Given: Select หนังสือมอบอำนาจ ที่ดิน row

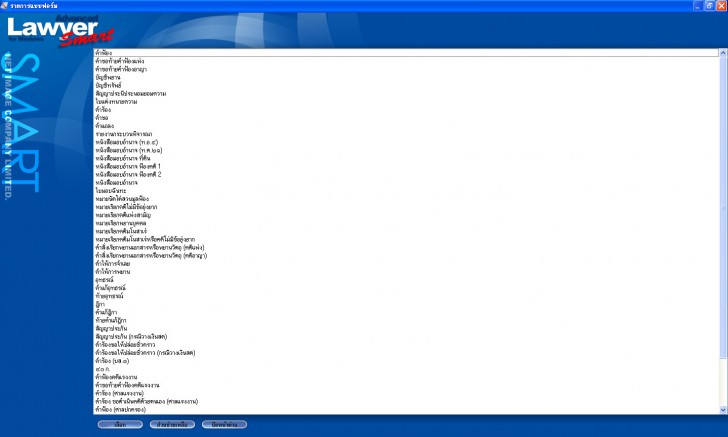Looking at the screenshot, I should [406, 158].
